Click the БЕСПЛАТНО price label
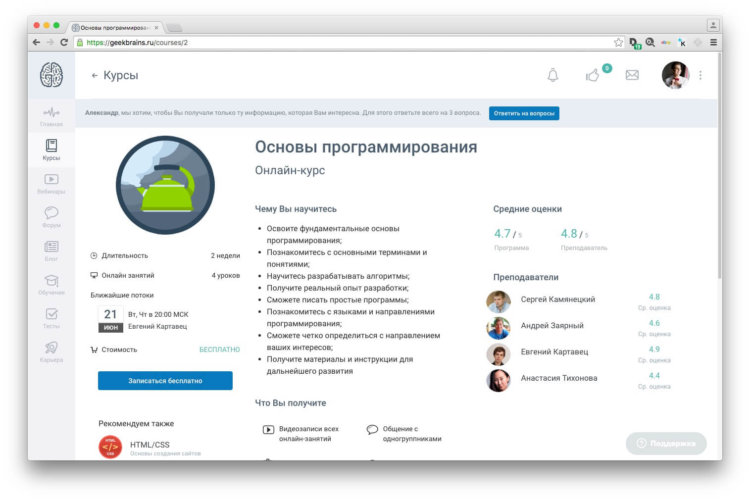This screenshot has width=750, height=500. click(x=220, y=350)
